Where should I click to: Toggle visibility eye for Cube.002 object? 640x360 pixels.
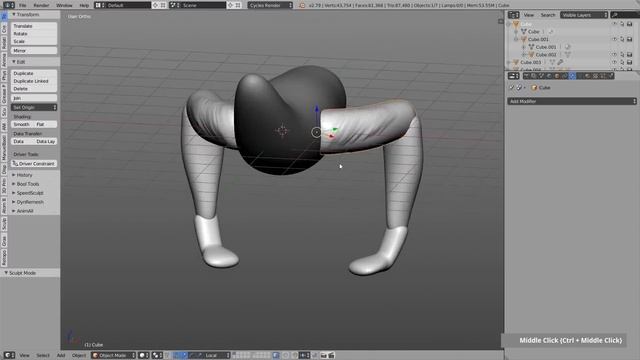click(614, 54)
